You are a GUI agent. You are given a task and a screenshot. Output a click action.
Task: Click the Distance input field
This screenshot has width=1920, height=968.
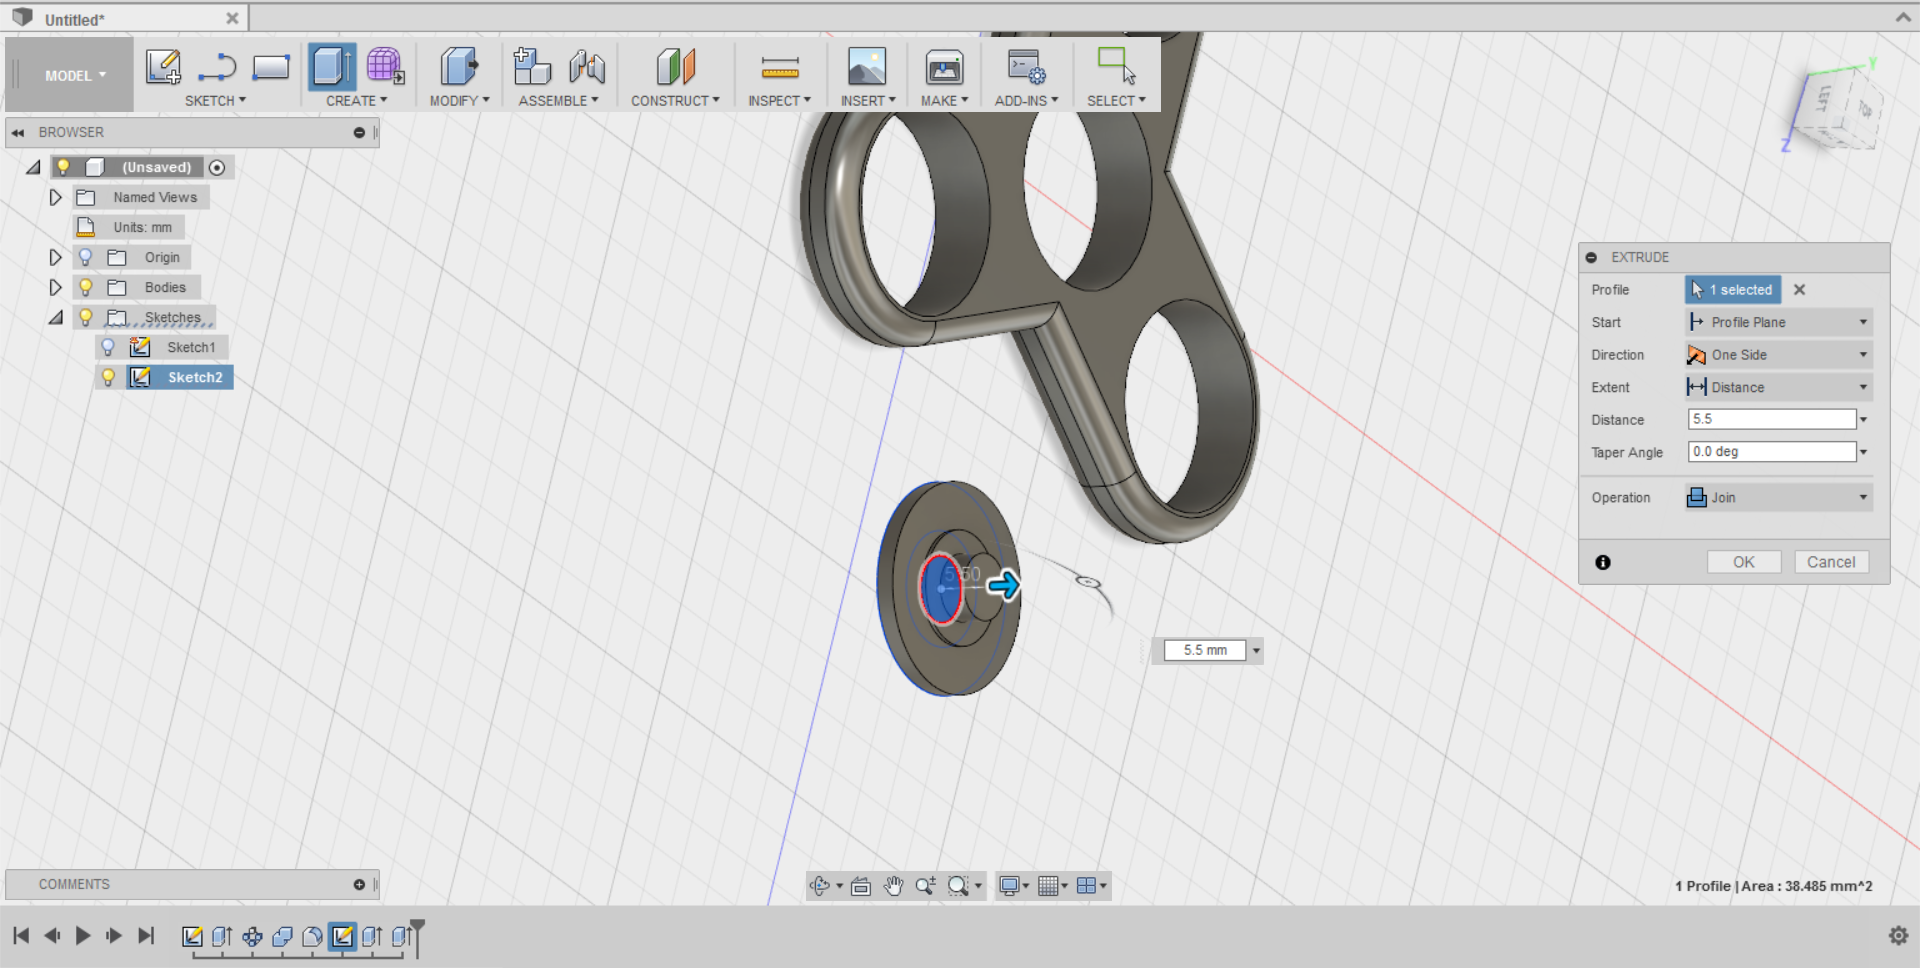tap(1772, 419)
